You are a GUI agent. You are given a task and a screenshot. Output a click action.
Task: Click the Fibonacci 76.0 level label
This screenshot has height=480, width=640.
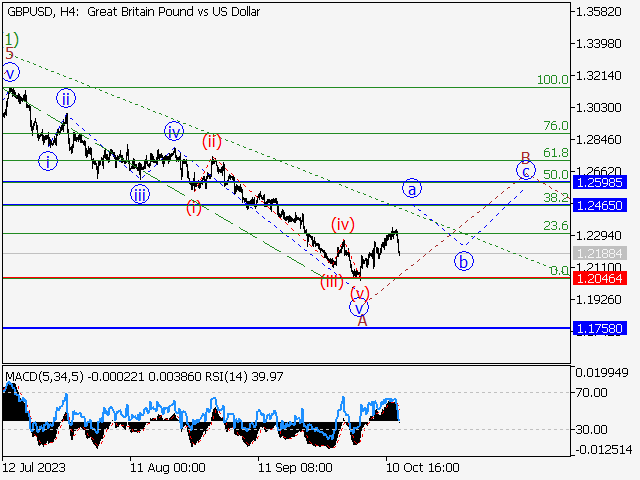tap(556, 126)
